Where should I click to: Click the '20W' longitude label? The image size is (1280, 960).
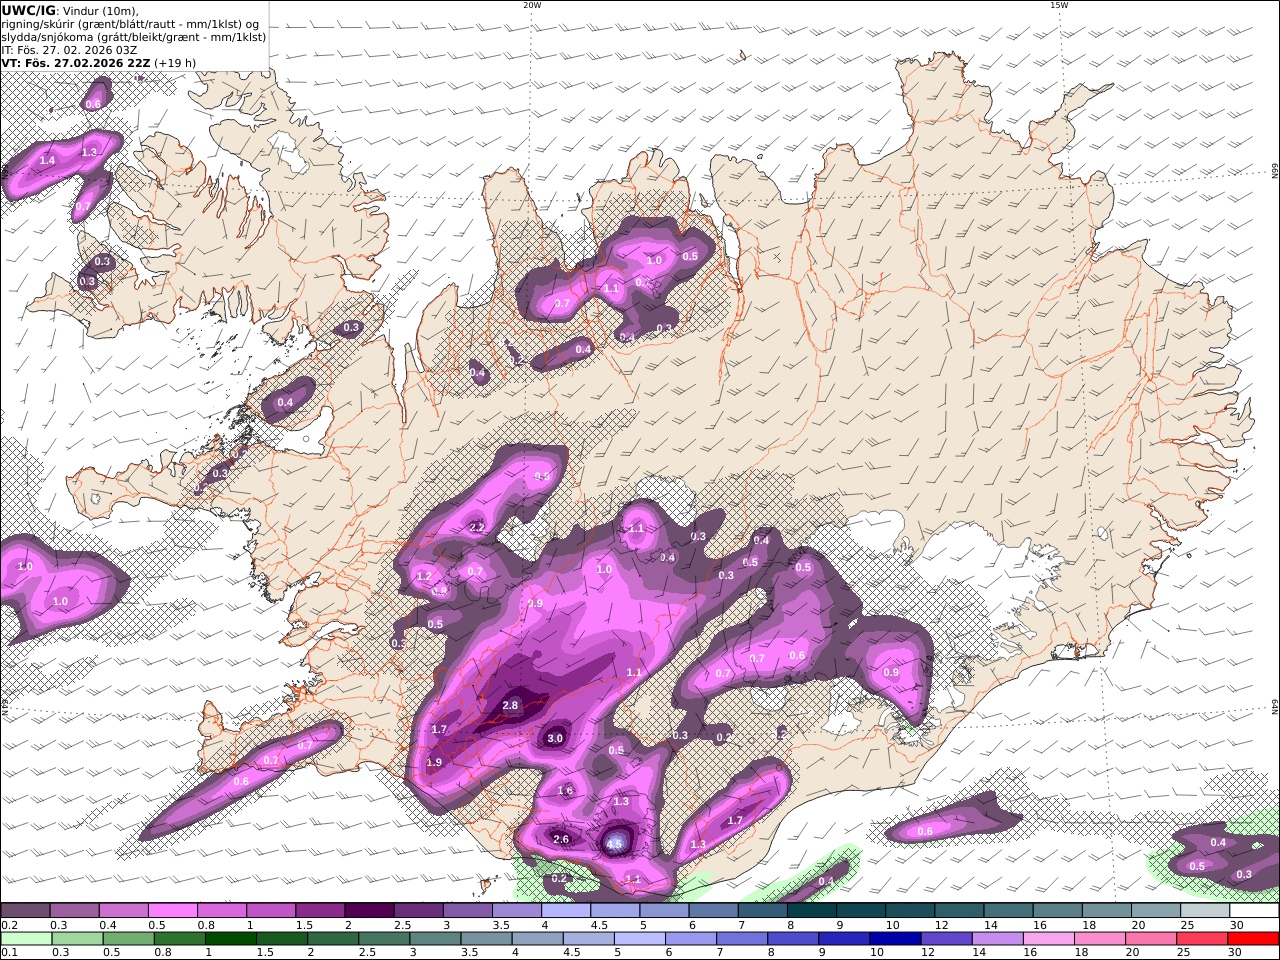click(532, 5)
